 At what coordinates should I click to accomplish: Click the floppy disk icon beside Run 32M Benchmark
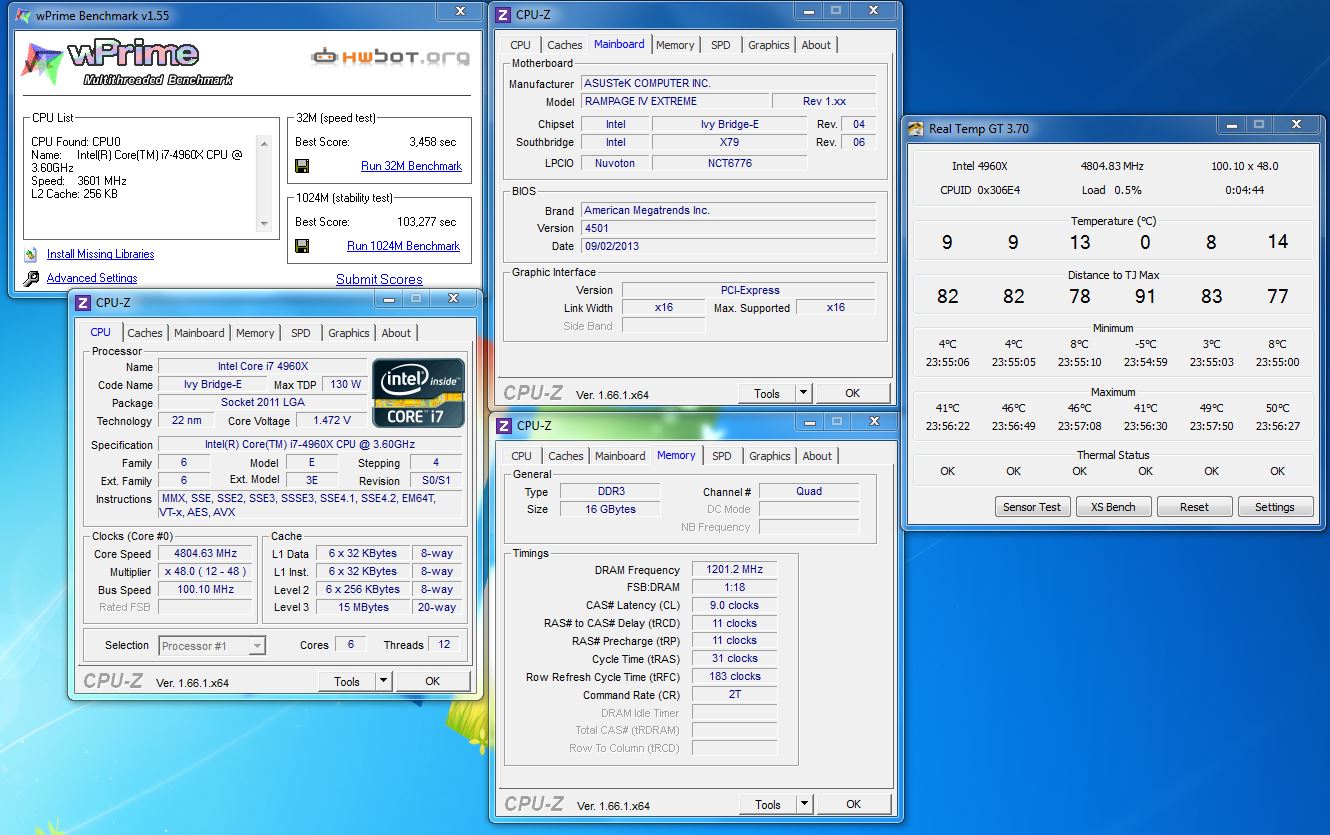(303, 166)
